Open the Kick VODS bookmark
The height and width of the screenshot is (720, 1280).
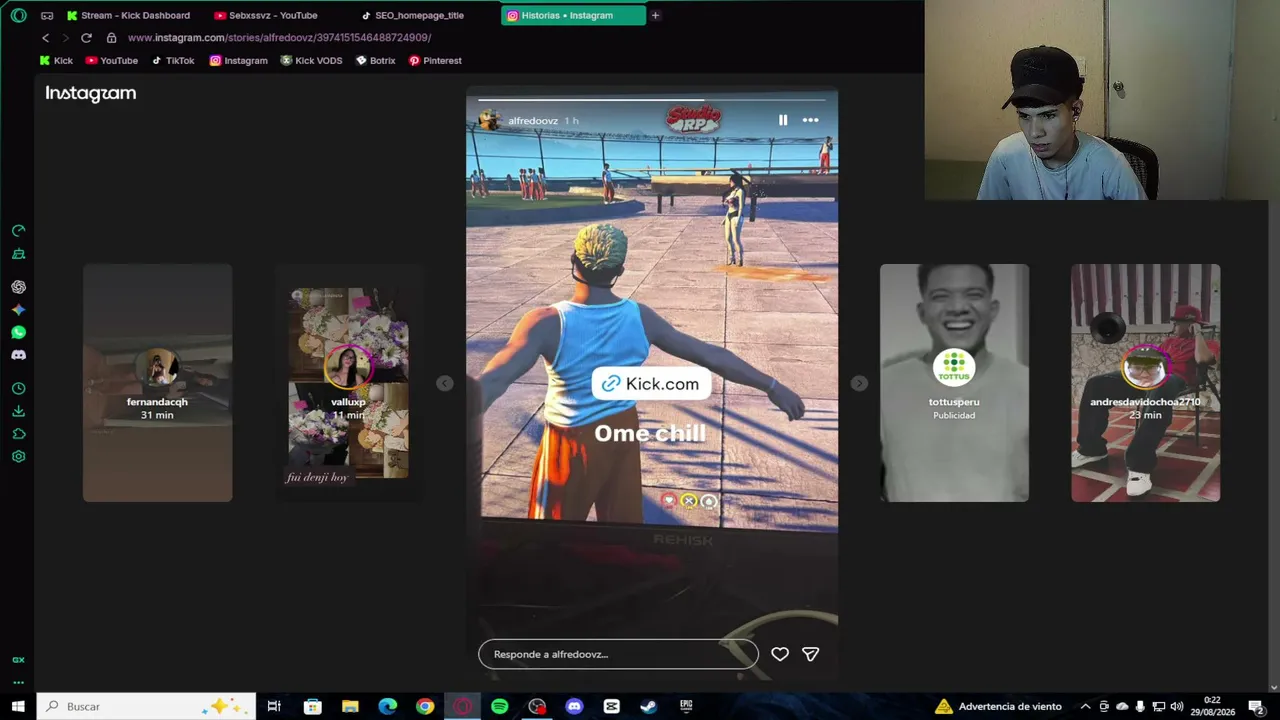click(x=312, y=61)
